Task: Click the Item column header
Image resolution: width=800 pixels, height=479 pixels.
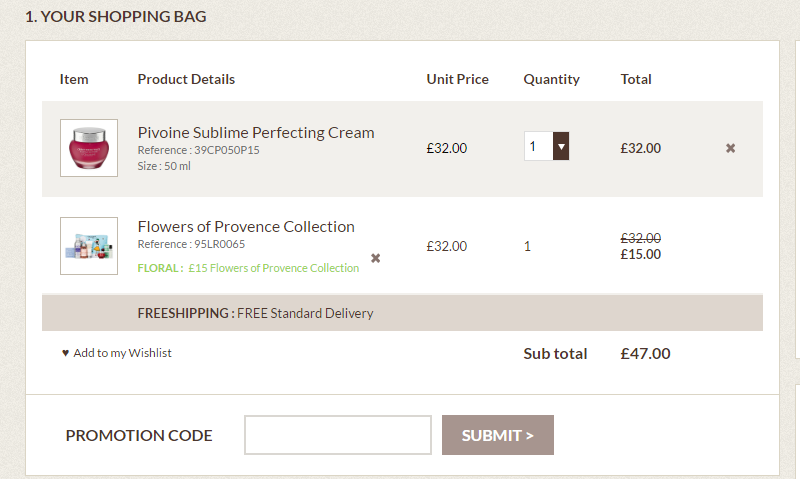Action: (x=74, y=79)
